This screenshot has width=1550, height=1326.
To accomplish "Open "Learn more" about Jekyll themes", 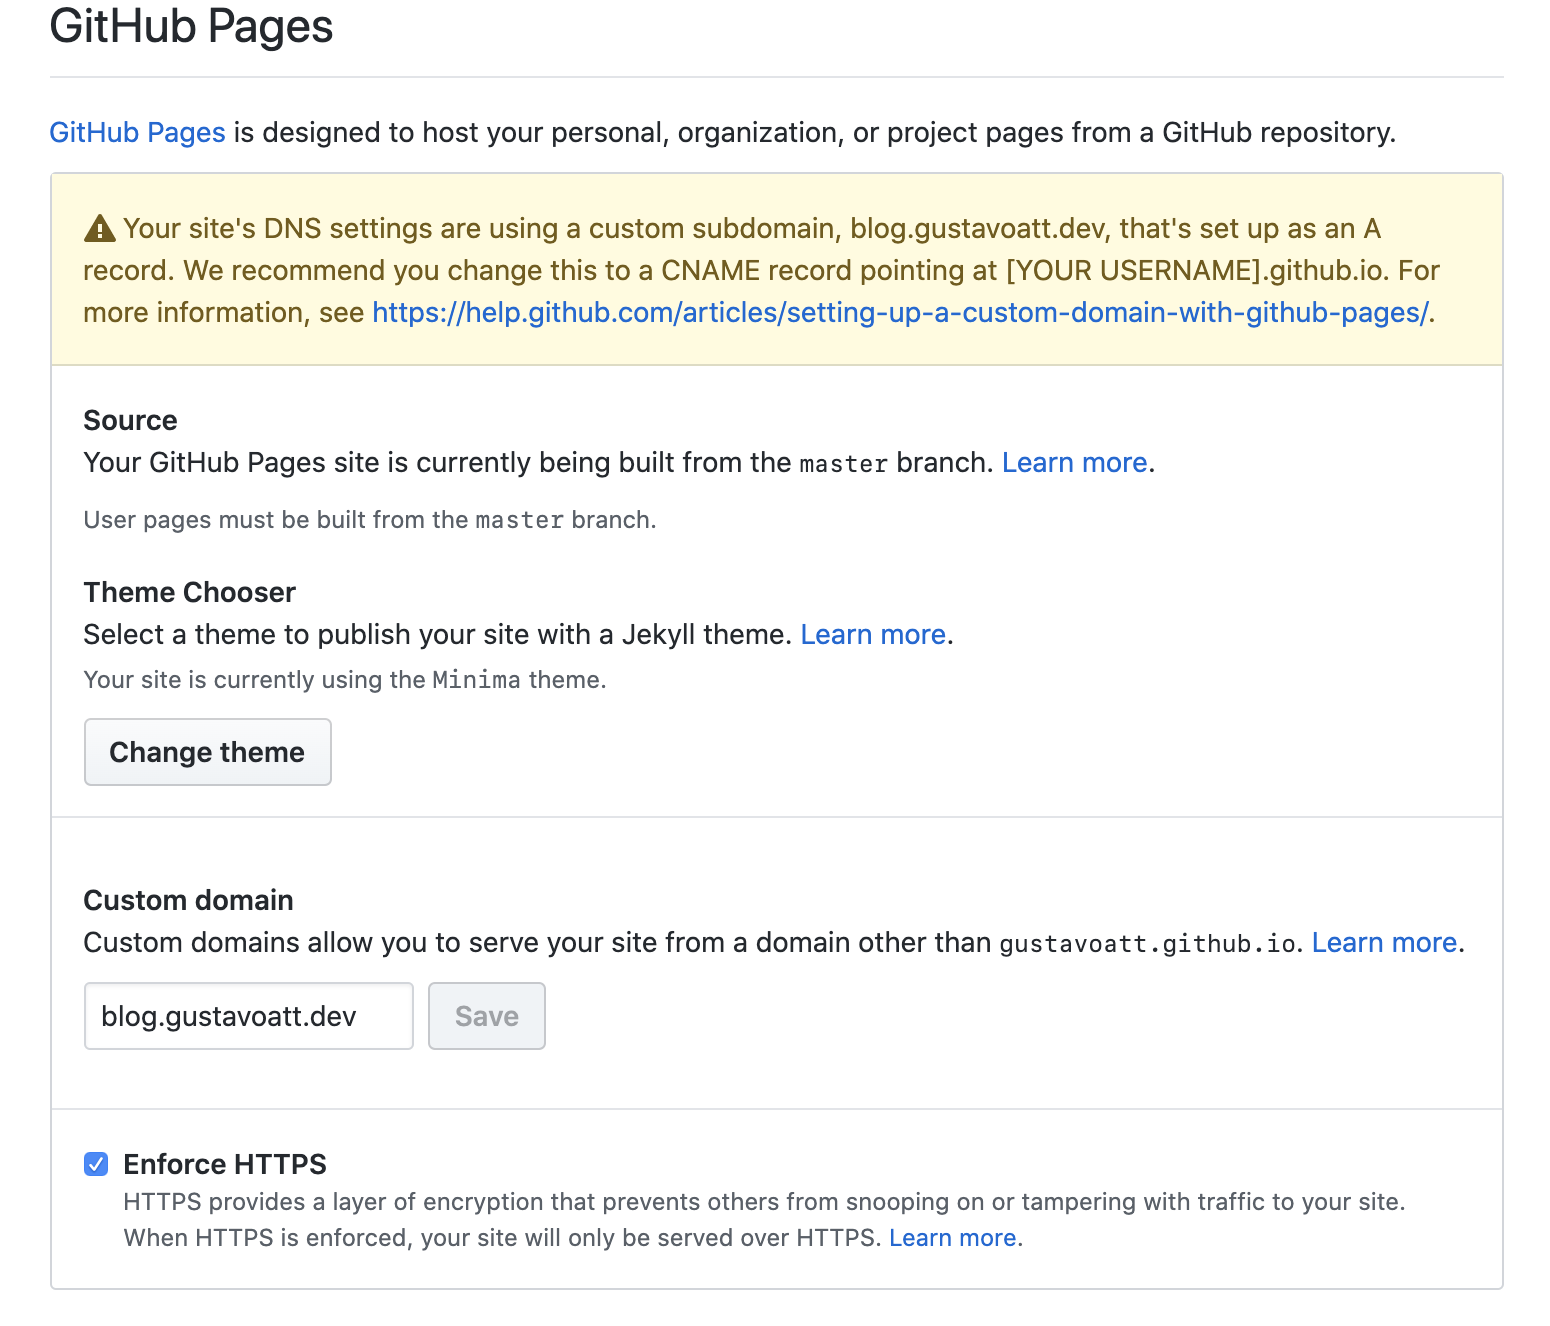I will 872,634.
